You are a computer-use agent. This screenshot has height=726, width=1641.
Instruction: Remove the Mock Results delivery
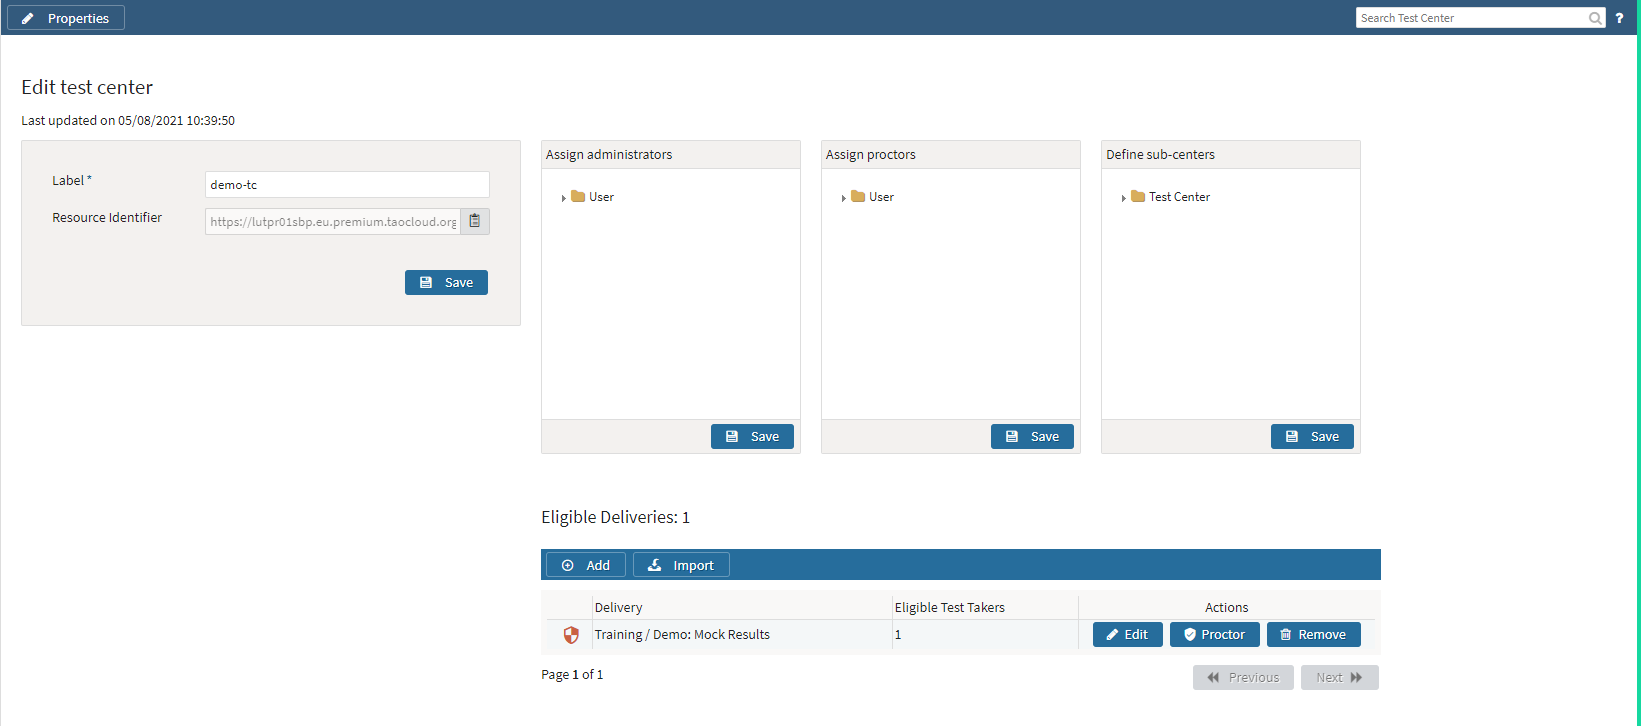1313,635
